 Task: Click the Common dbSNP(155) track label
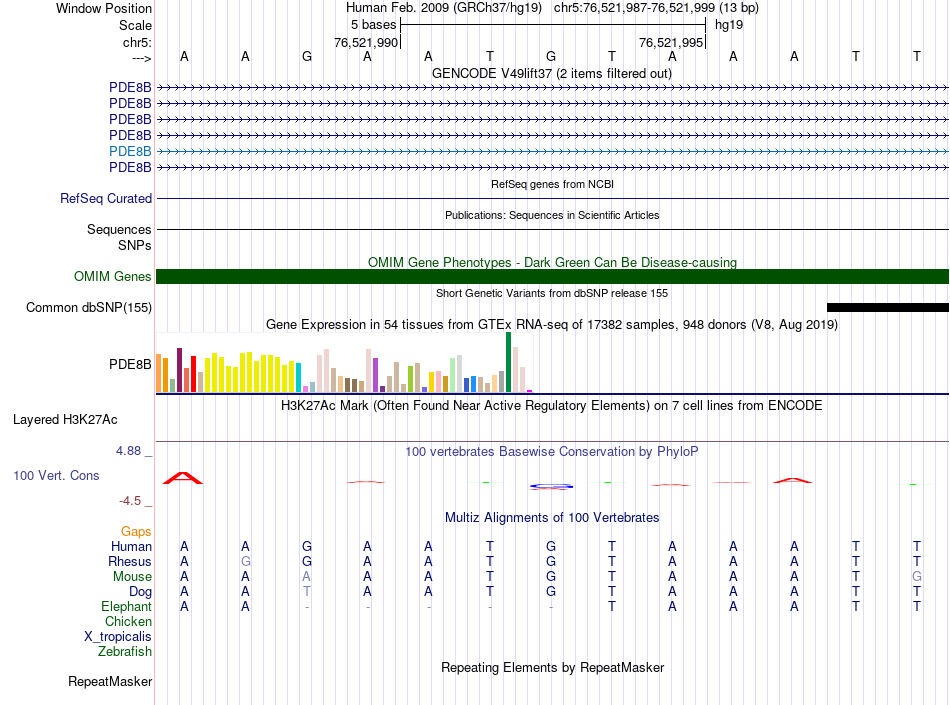(89, 308)
